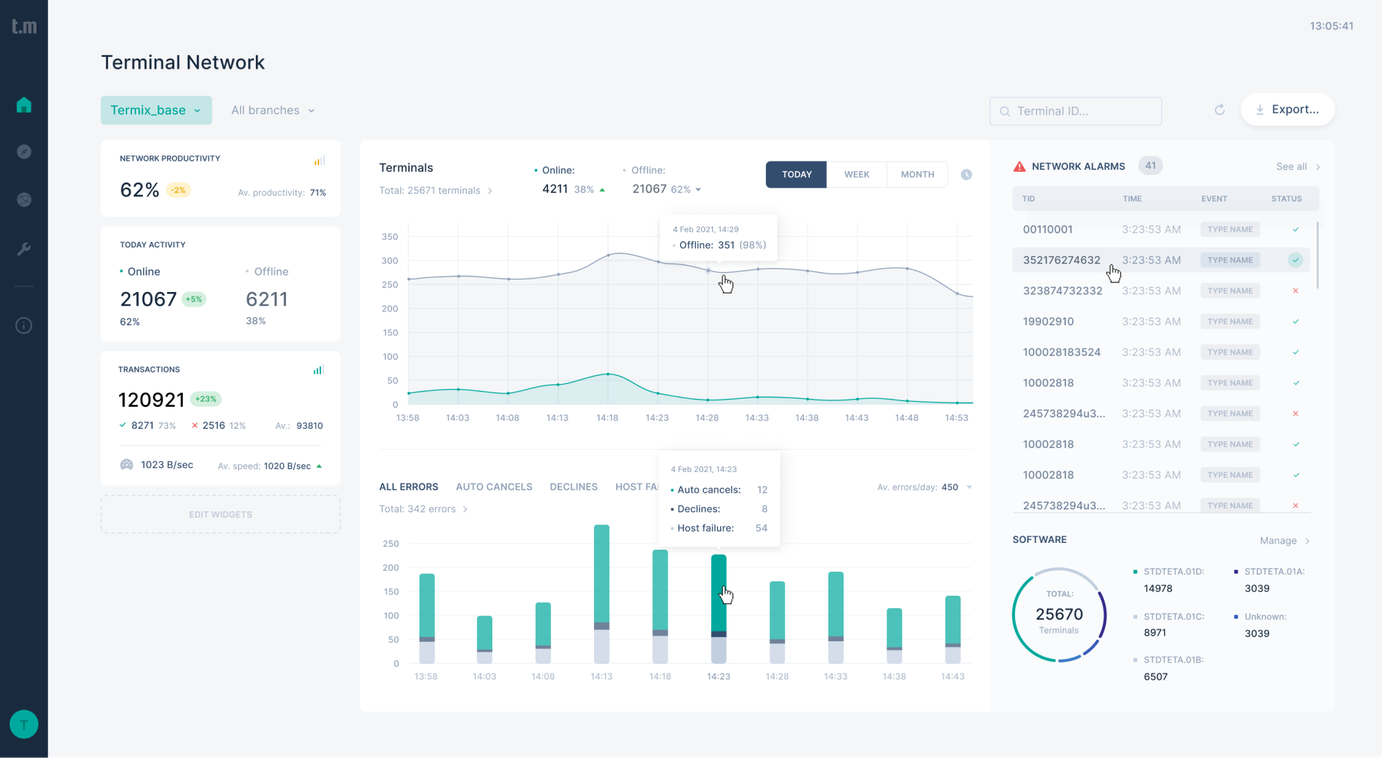This screenshot has height=758, width=1382.
Task: Click the t.m logo
Action: click(24, 26)
